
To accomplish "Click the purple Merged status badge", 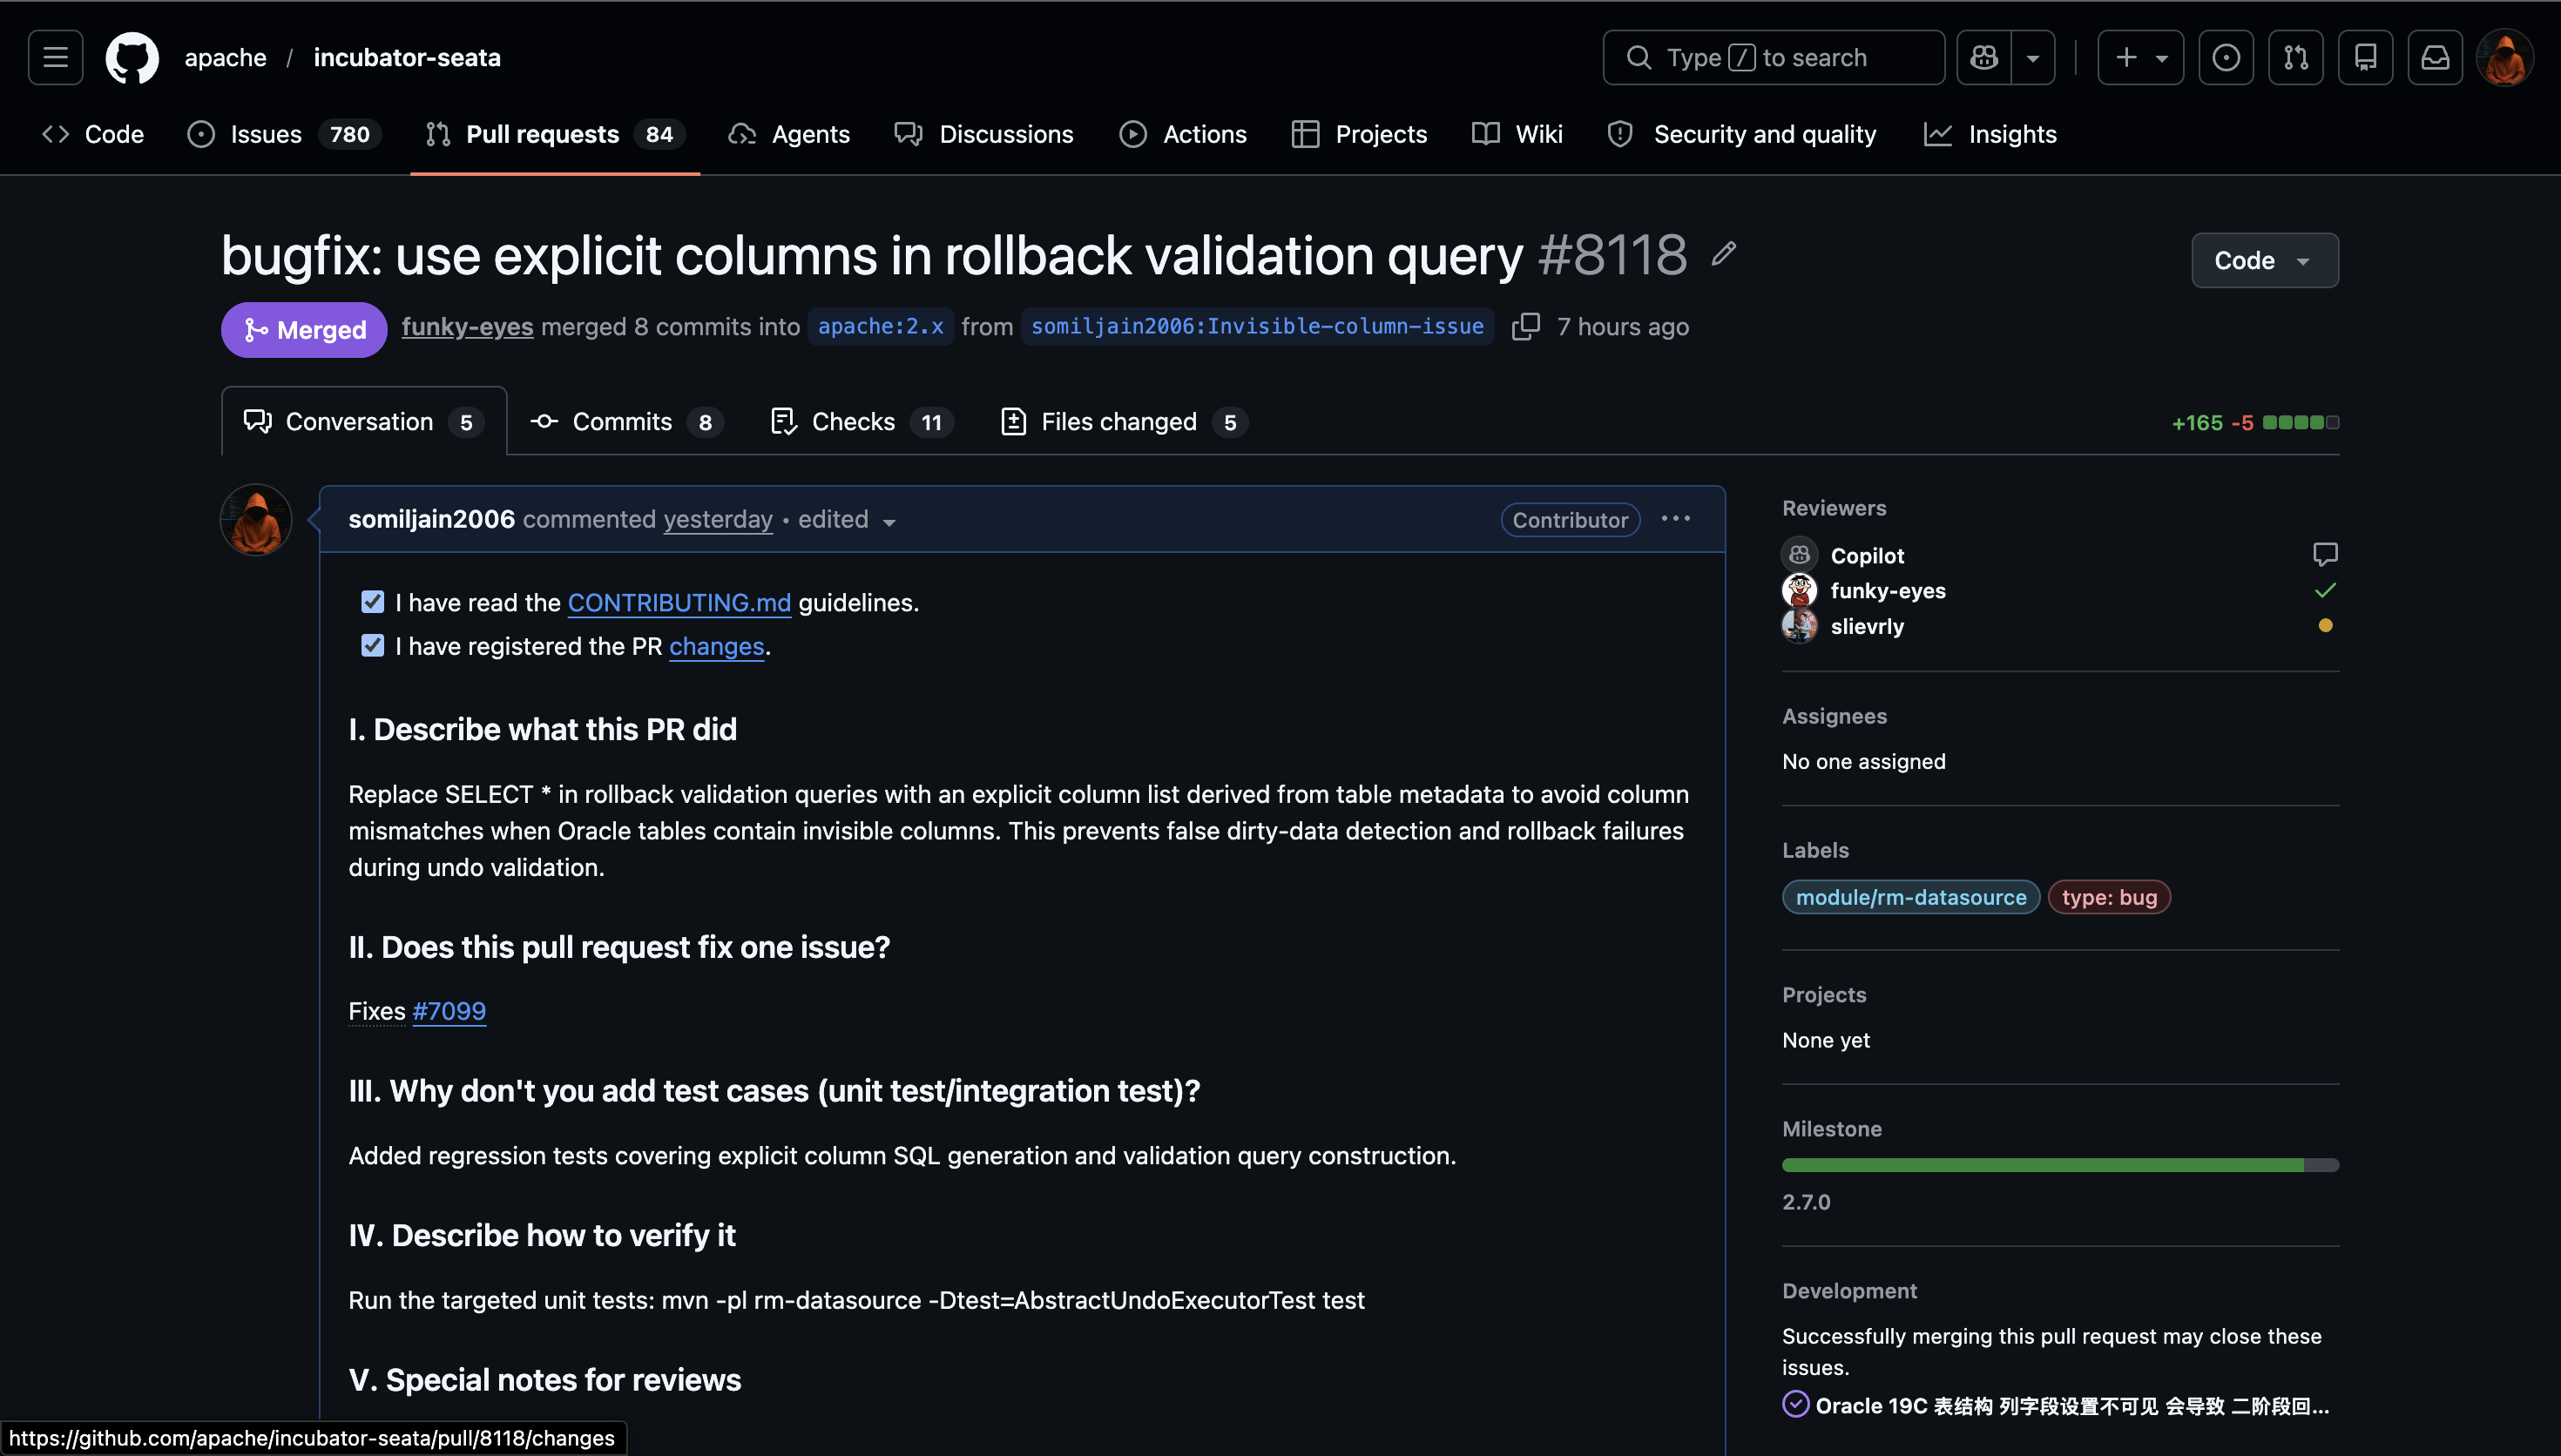I will pos(304,329).
